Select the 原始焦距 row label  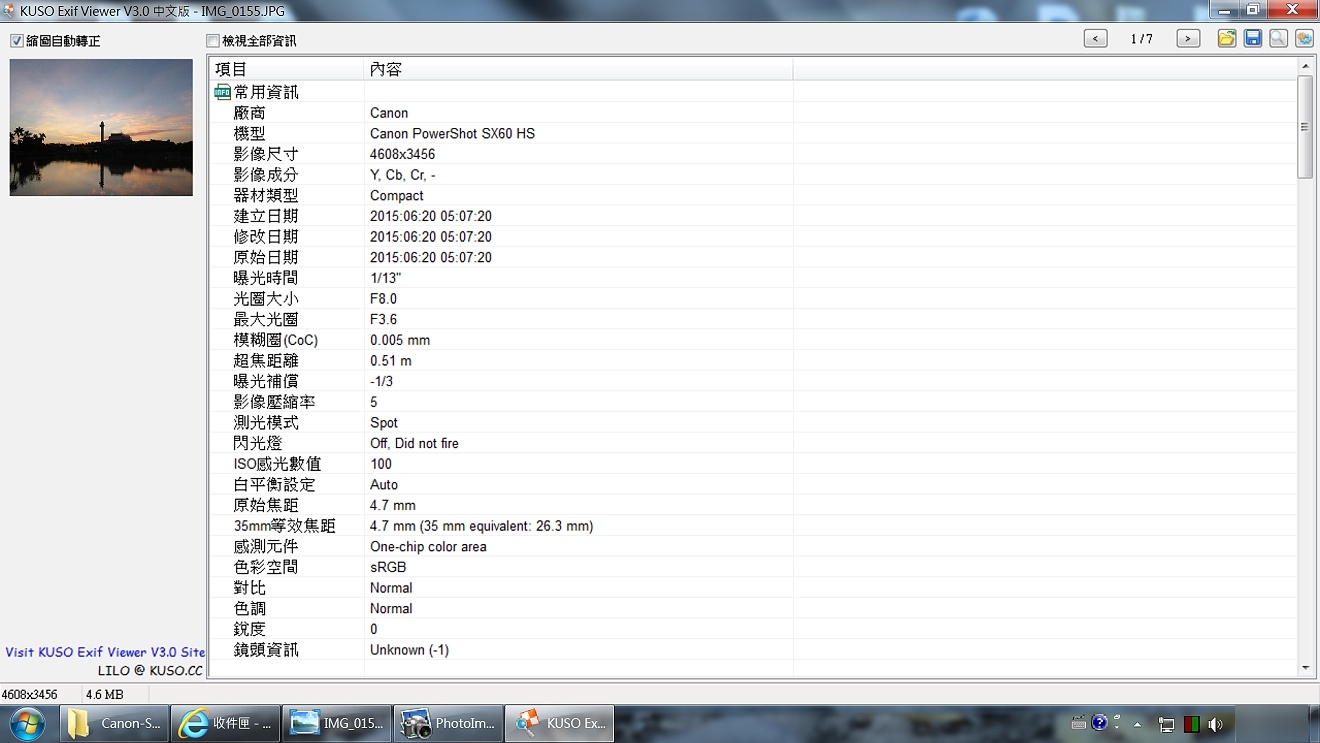[x=266, y=506]
